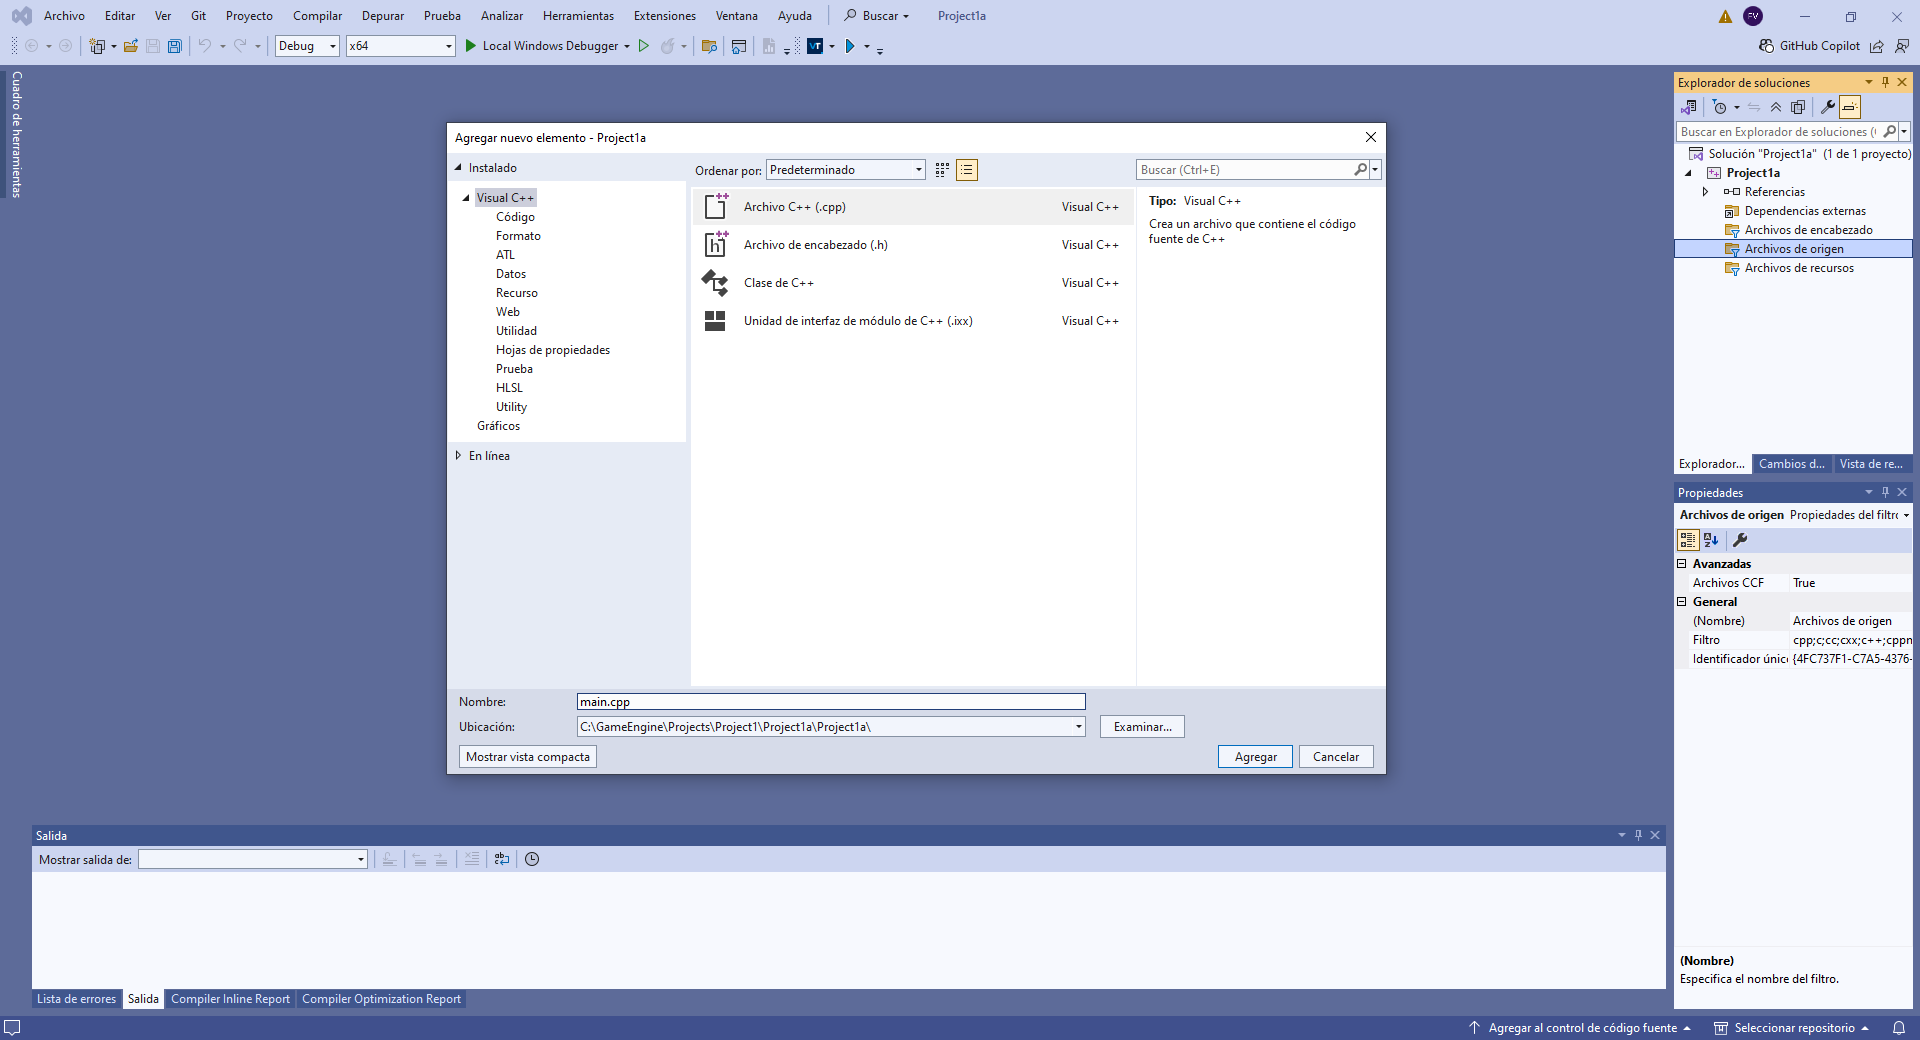The height and width of the screenshot is (1040, 1920).
Task: Click the Live Share icon beside GitHub Copilot
Action: coord(1877,46)
